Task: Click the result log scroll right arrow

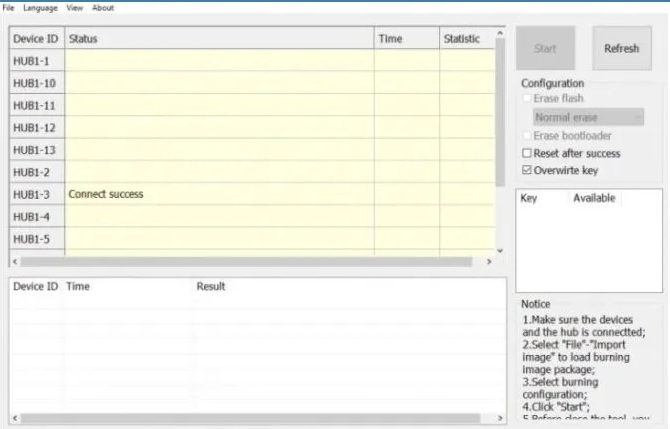Action: [x=500, y=418]
